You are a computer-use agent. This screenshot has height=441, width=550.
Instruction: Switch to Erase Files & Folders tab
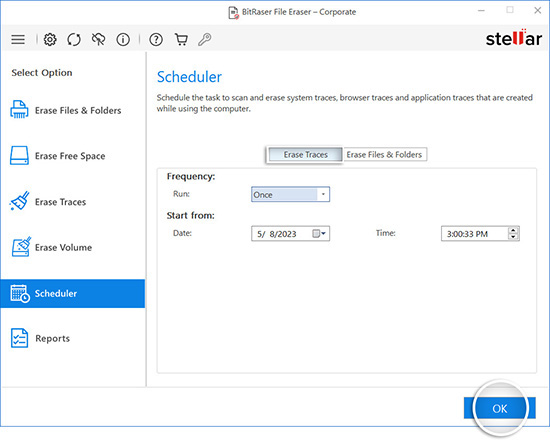pyautogui.click(x=384, y=155)
